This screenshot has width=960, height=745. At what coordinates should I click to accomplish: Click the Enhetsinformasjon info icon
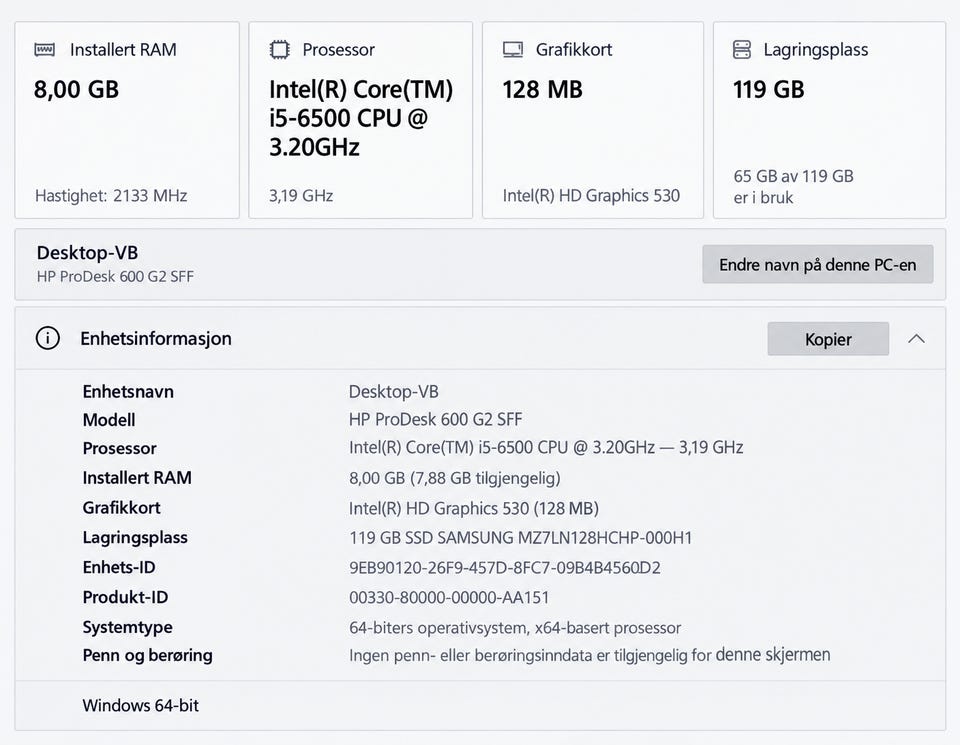coord(48,339)
